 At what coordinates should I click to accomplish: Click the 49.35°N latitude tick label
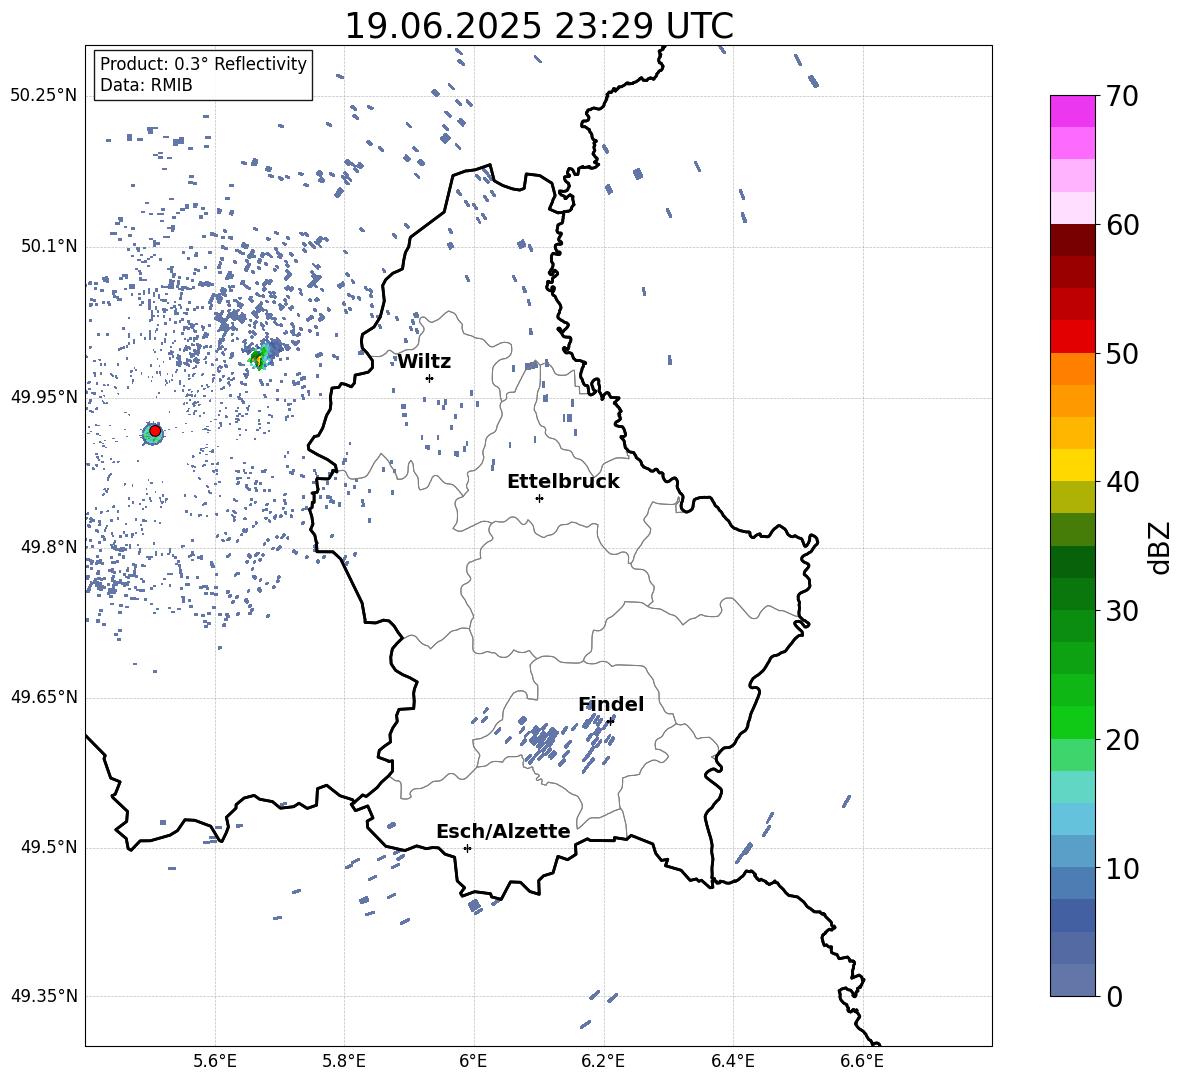tap(45, 996)
